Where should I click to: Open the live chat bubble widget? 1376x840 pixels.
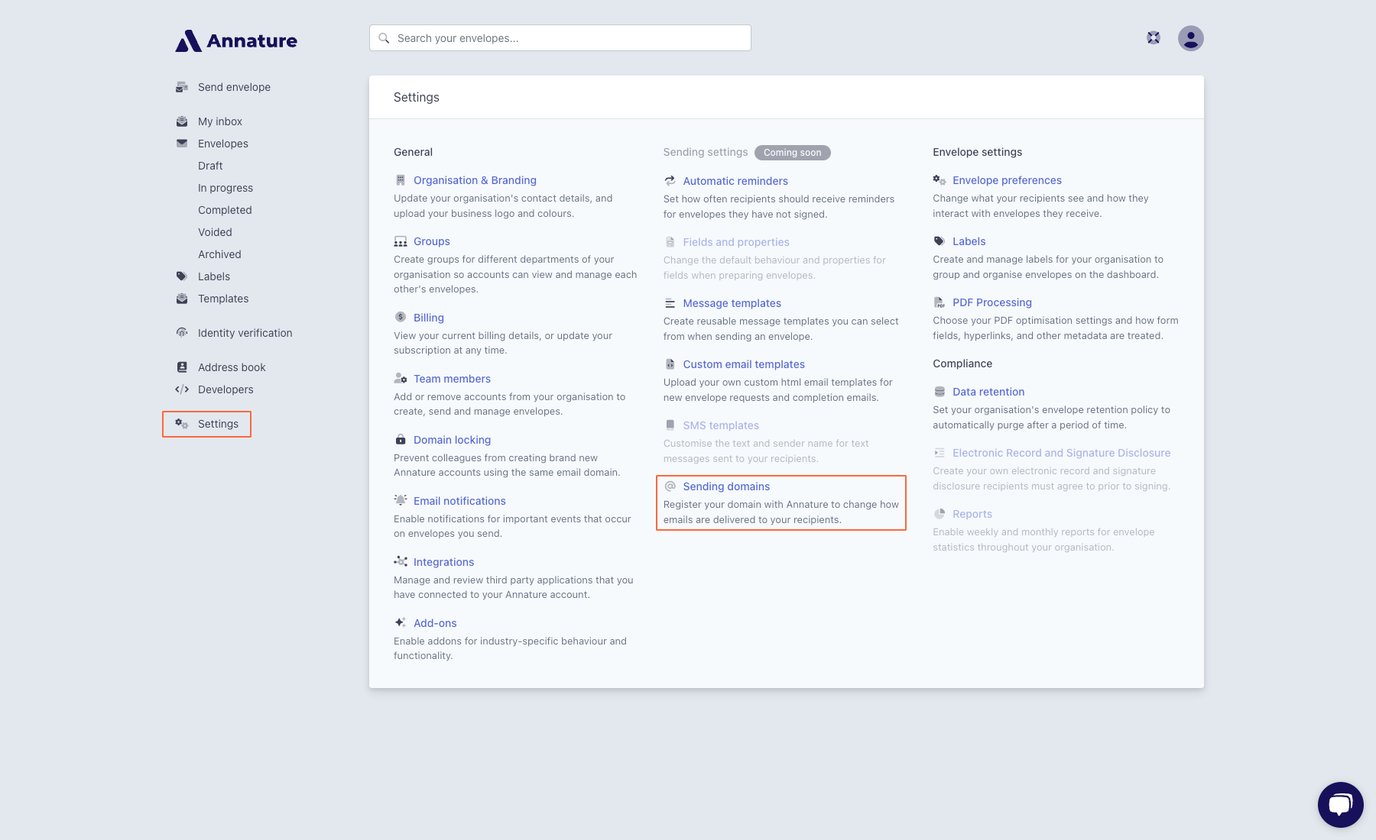click(1340, 805)
